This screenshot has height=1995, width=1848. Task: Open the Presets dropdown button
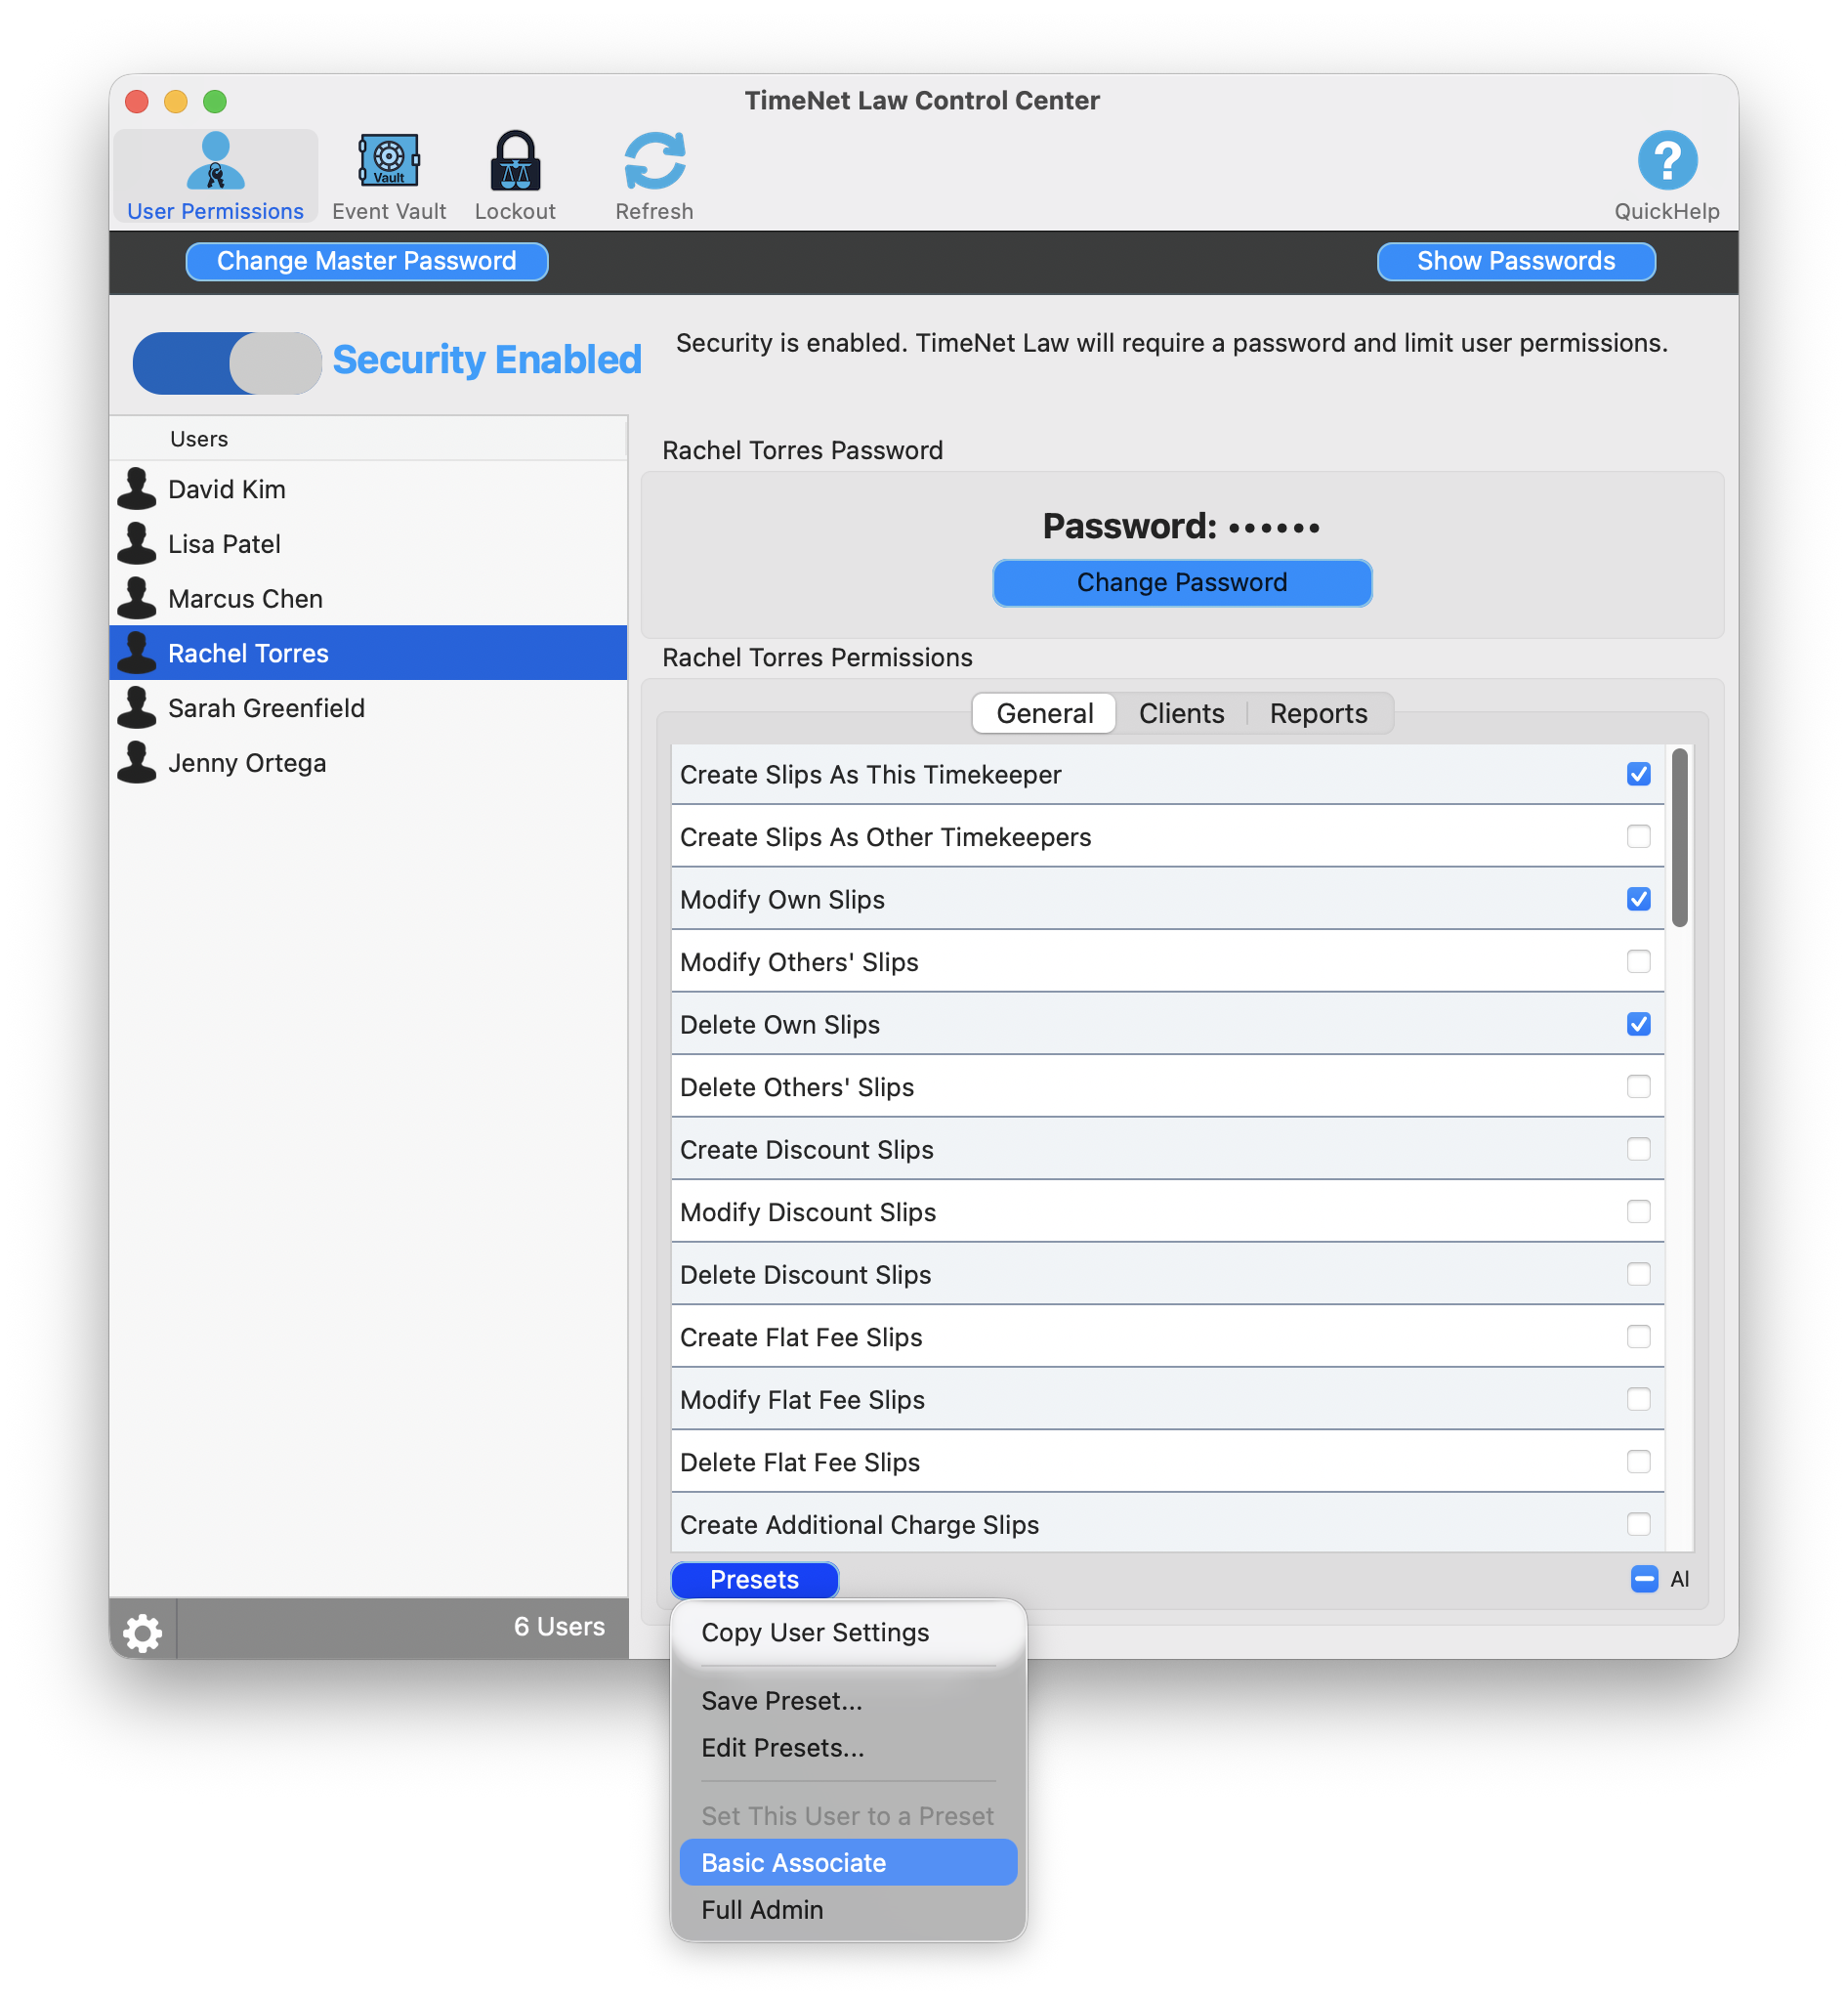754,1579
